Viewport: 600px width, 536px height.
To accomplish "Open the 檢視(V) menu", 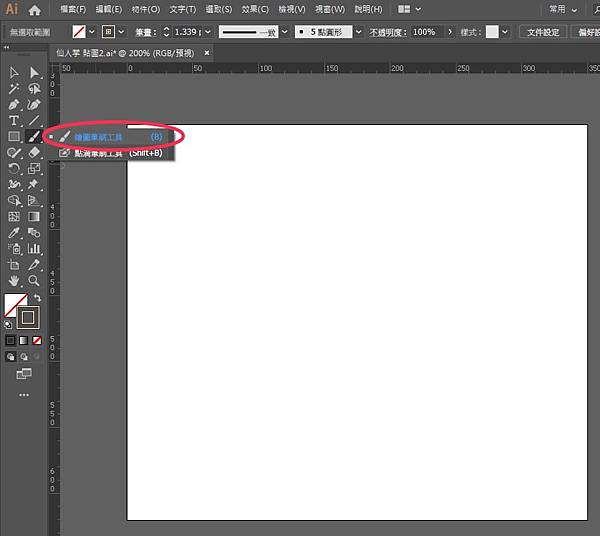I will click(292, 9).
